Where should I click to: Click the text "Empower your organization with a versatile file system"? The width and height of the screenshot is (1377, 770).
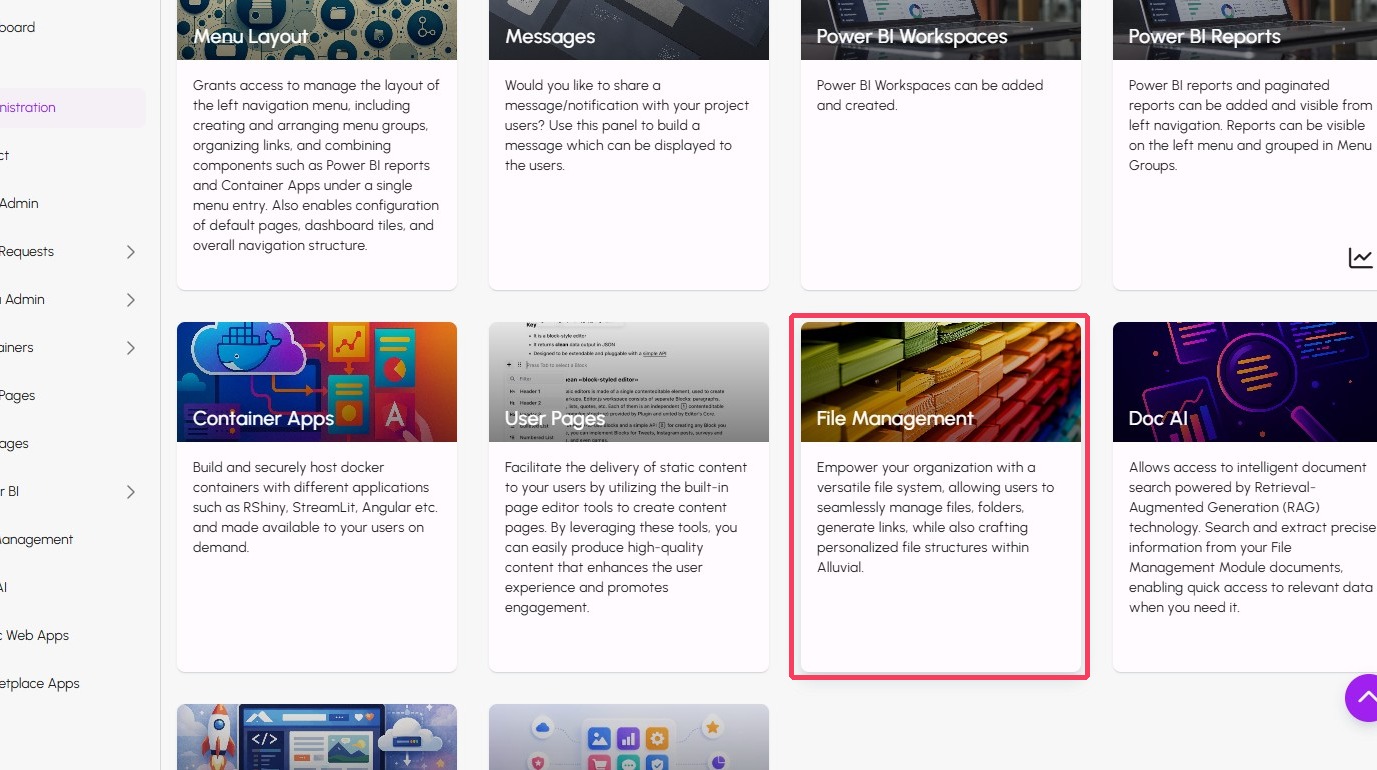pyautogui.click(x=935, y=478)
